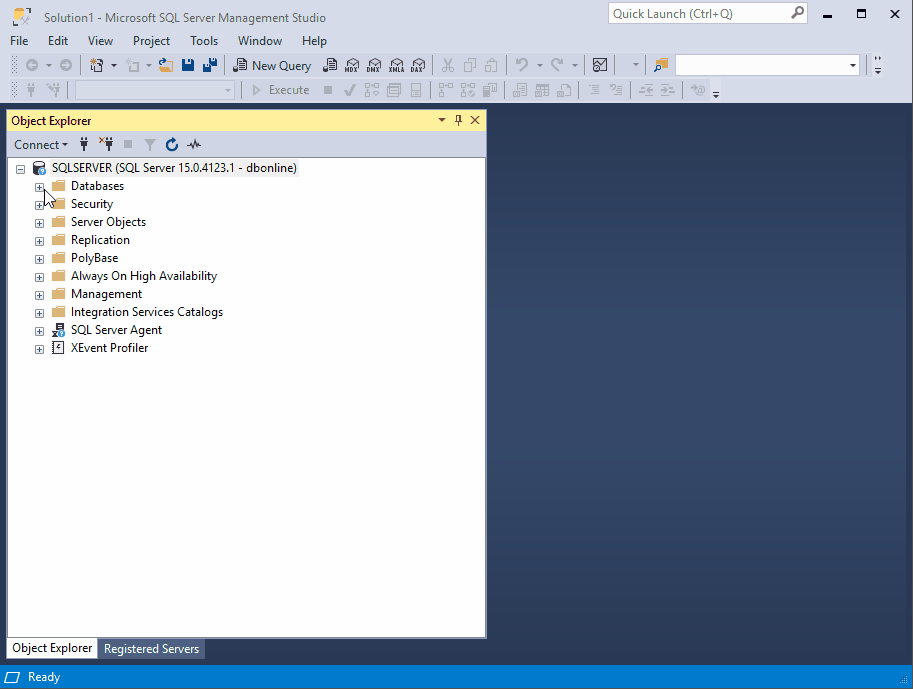
Task: Collapse the SQLSERVER server node
Action: [21, 169]
